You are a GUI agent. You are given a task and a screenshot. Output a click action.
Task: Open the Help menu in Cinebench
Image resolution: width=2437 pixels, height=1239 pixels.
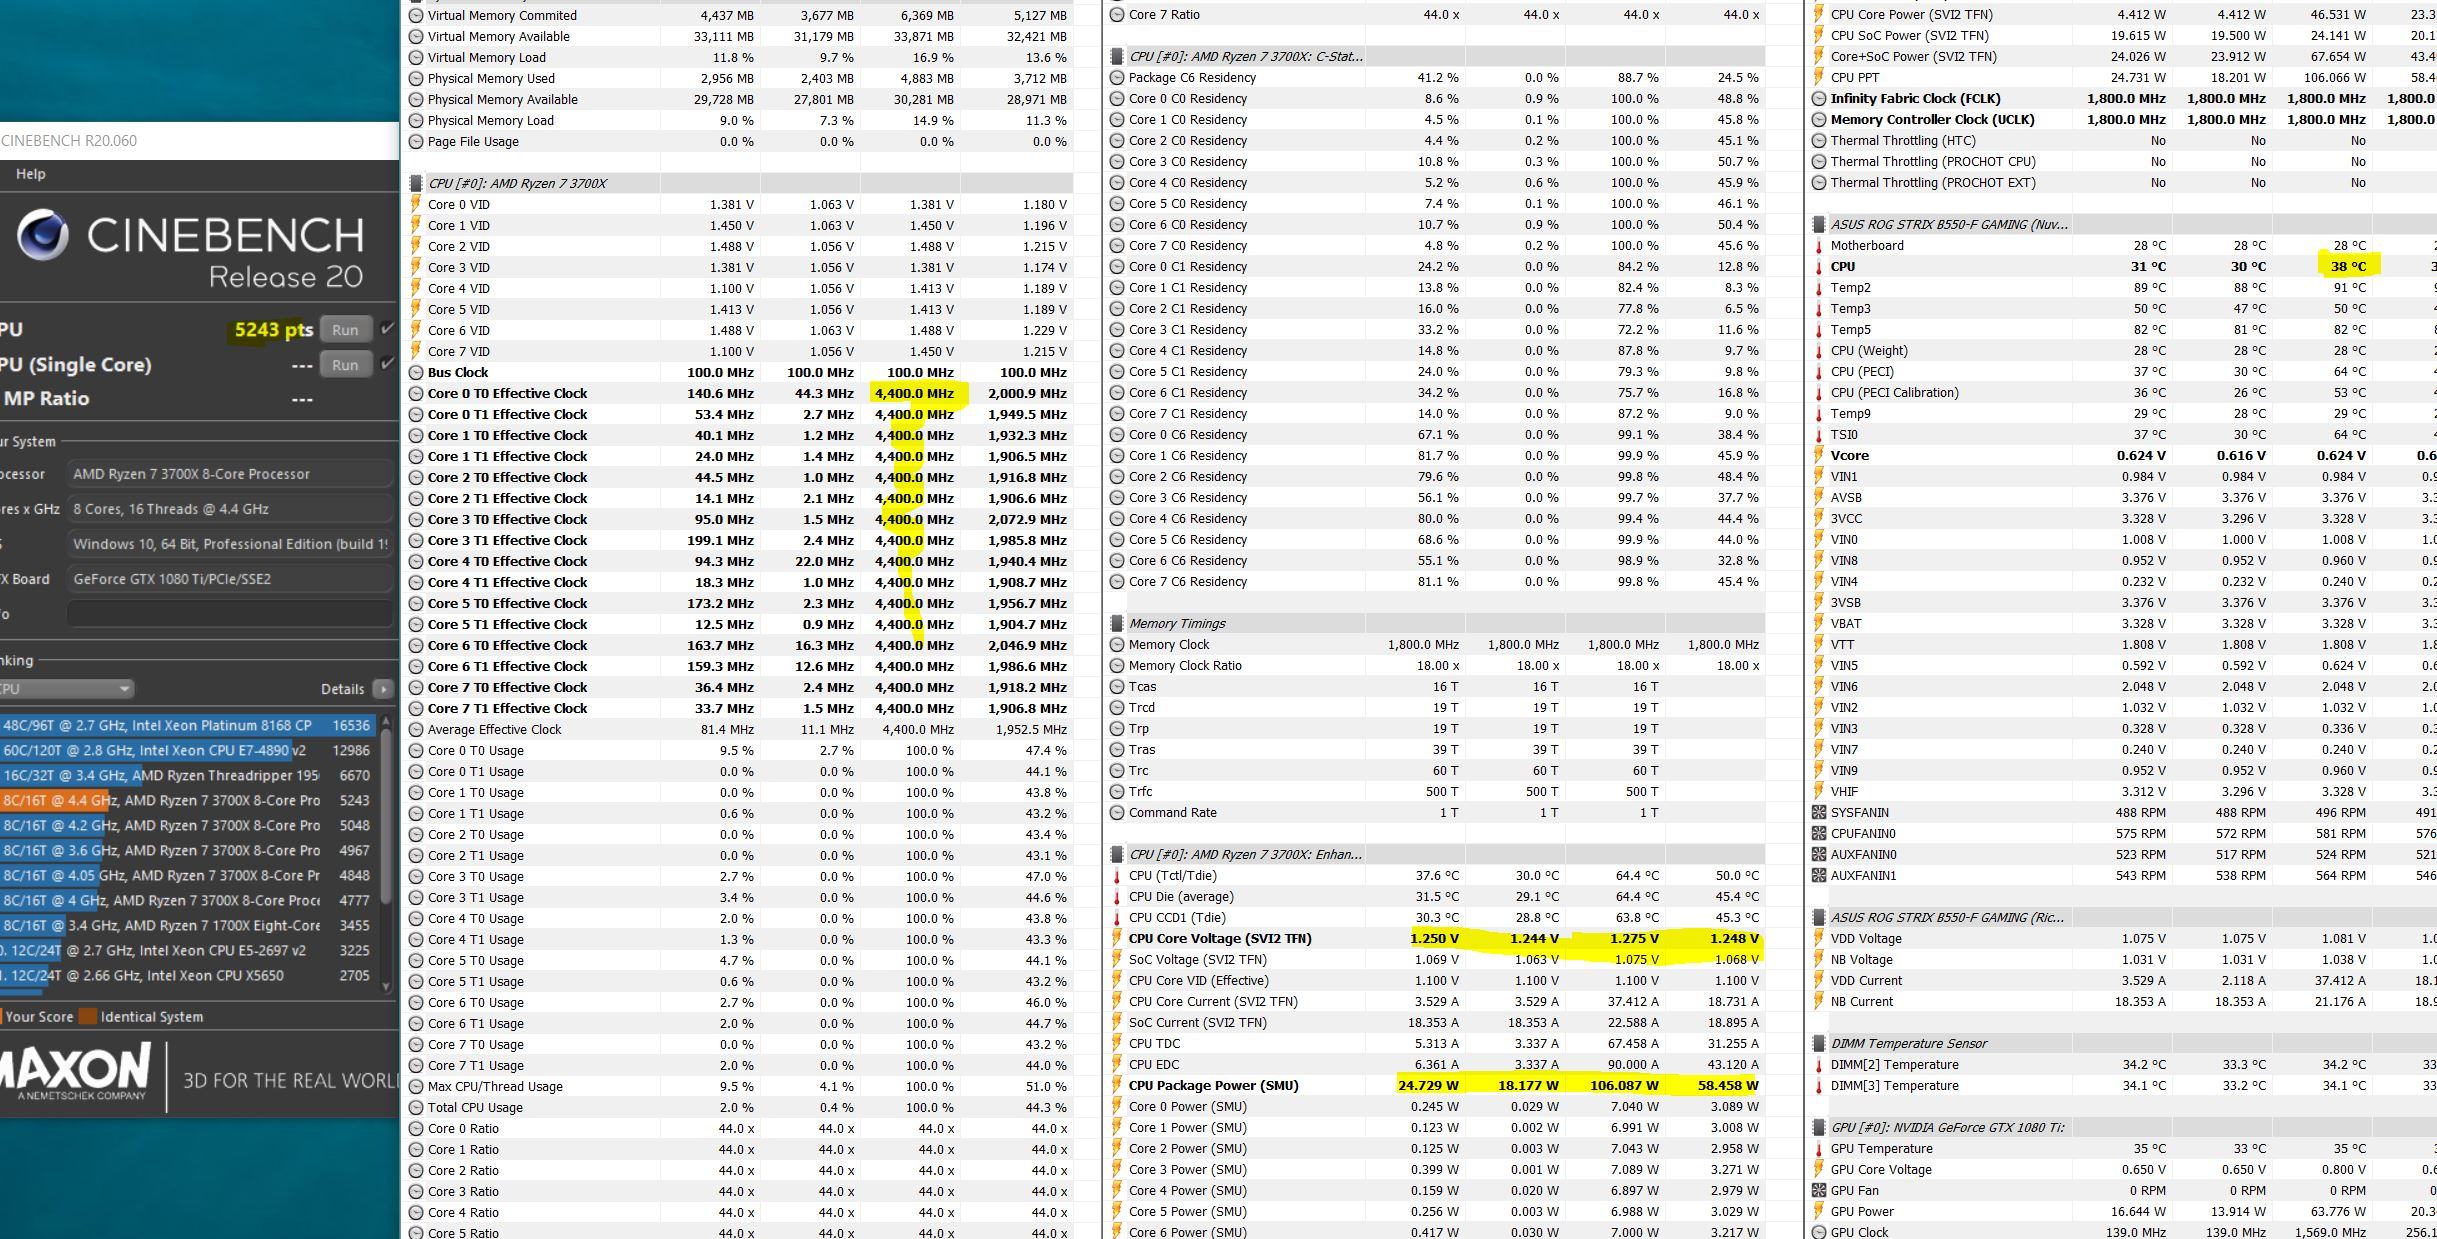(x=30, y=174)
